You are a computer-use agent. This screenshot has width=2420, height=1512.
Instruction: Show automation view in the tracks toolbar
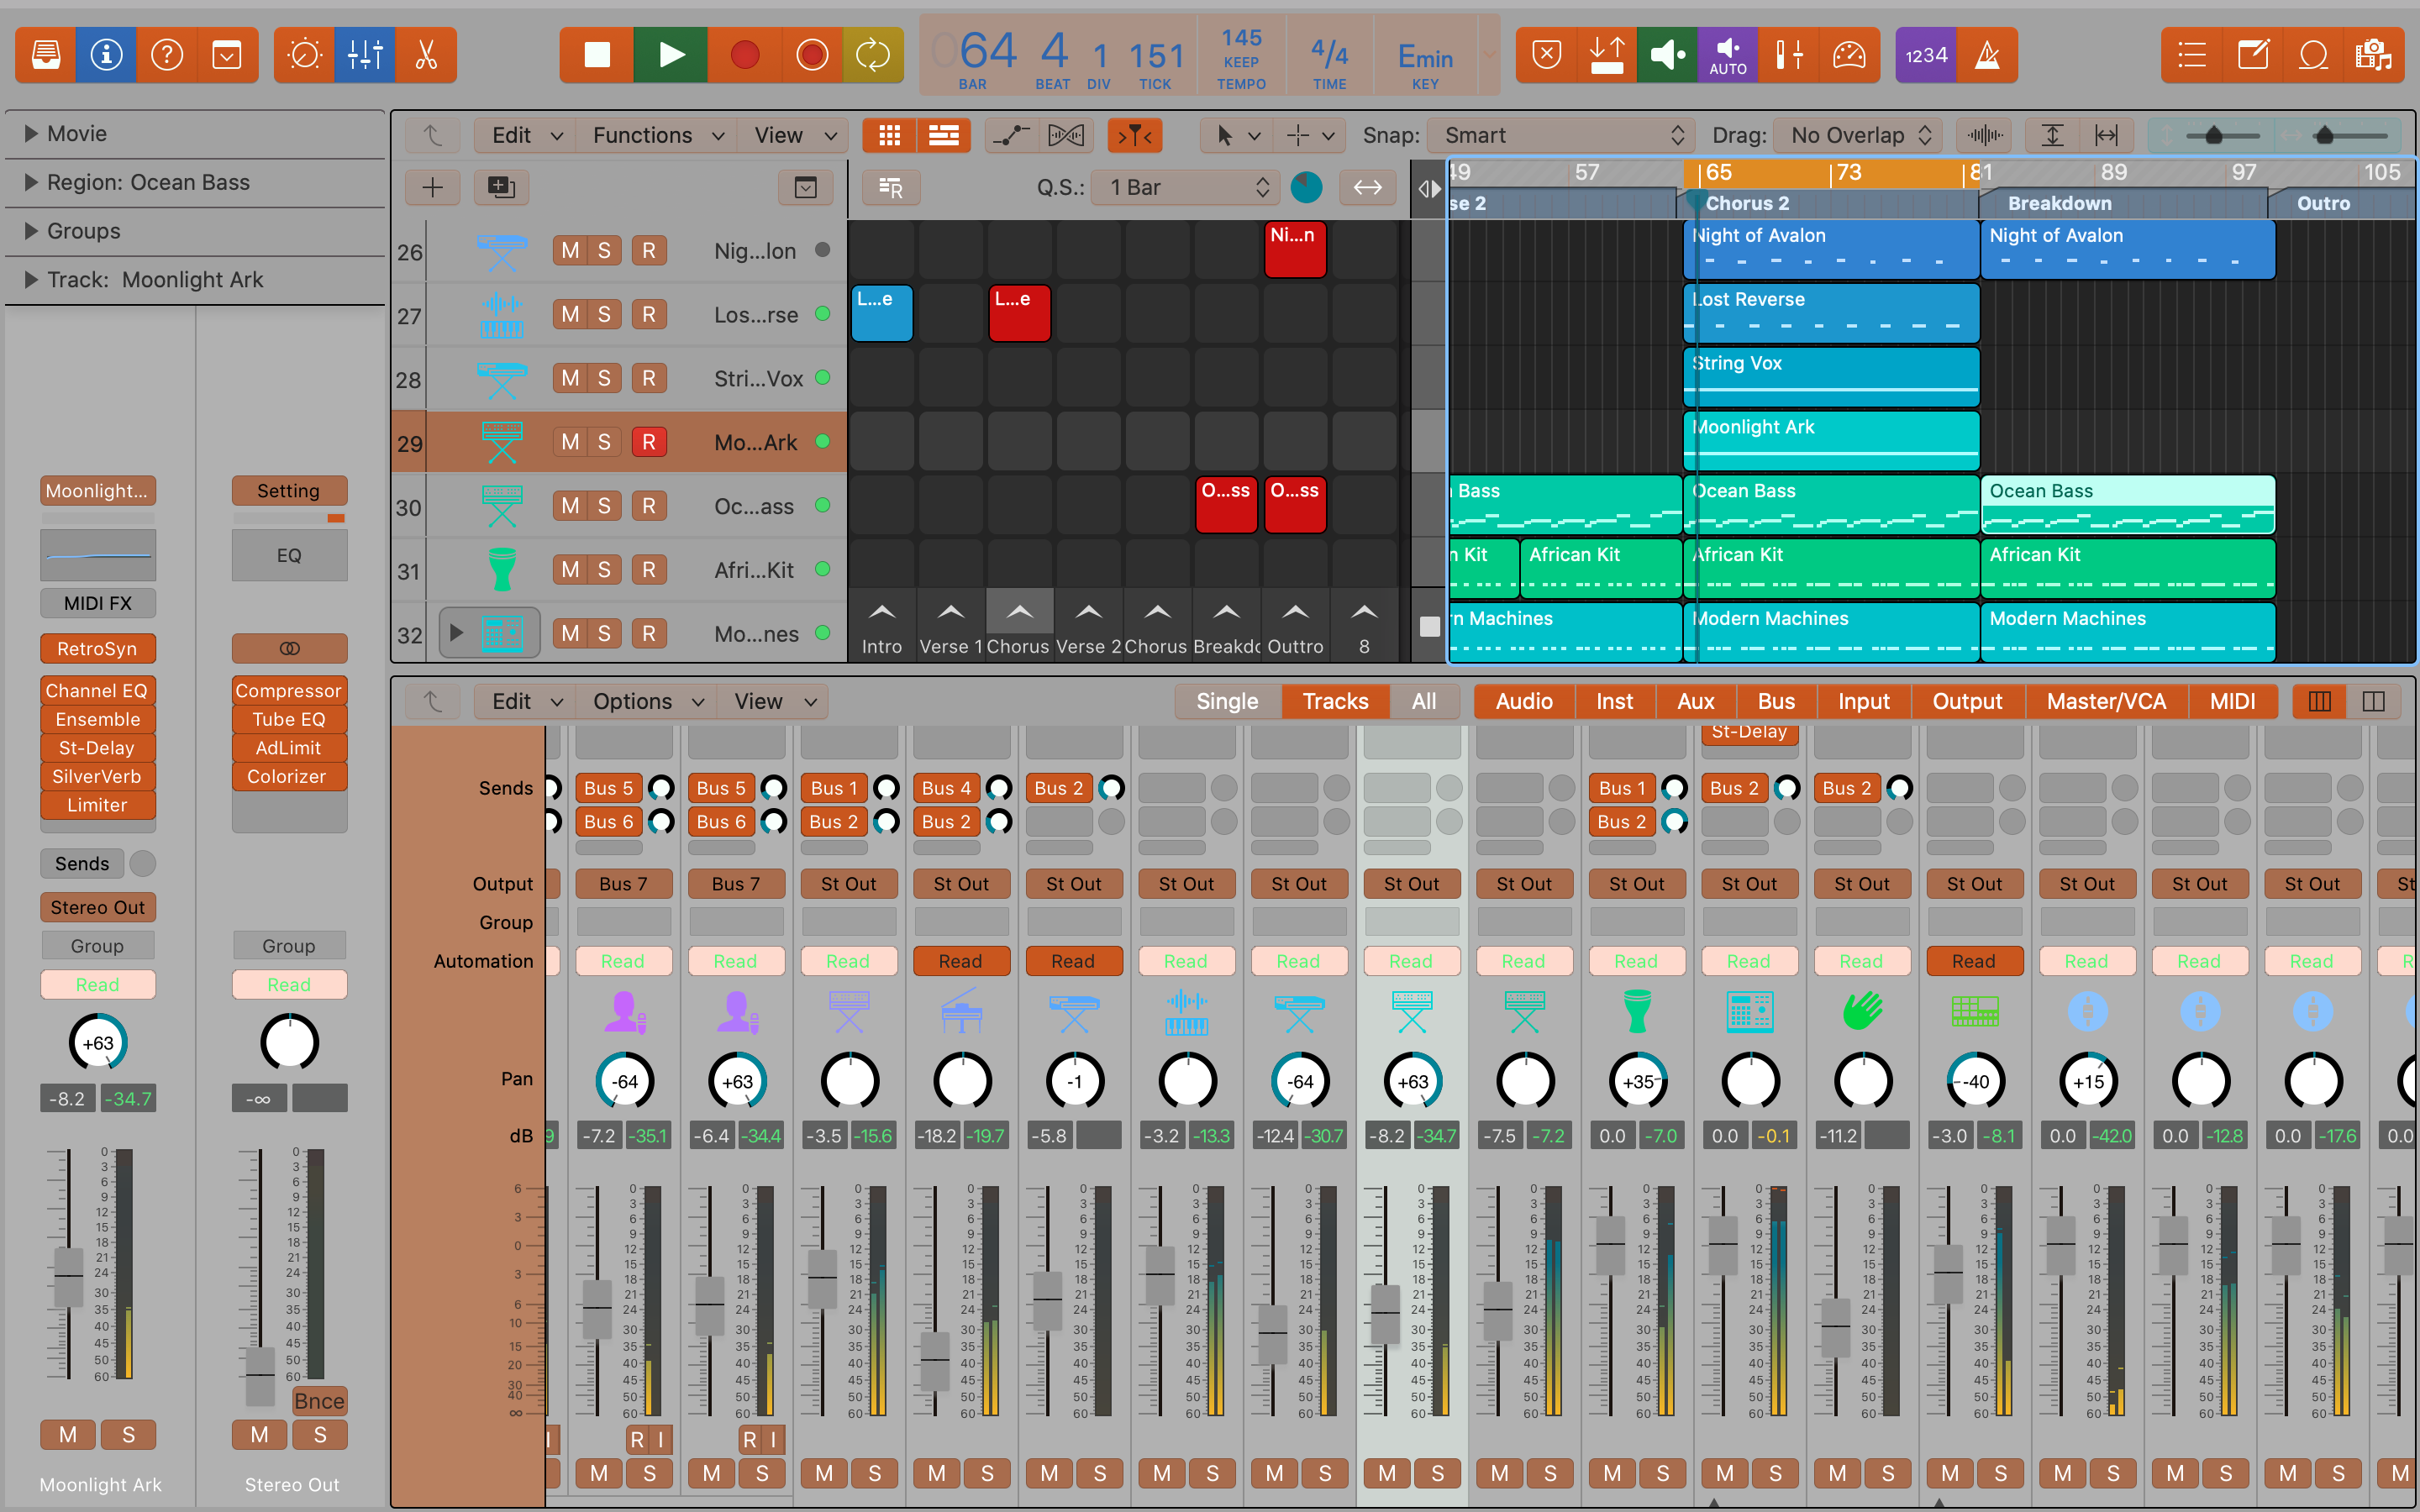[x=1010, y=135]
